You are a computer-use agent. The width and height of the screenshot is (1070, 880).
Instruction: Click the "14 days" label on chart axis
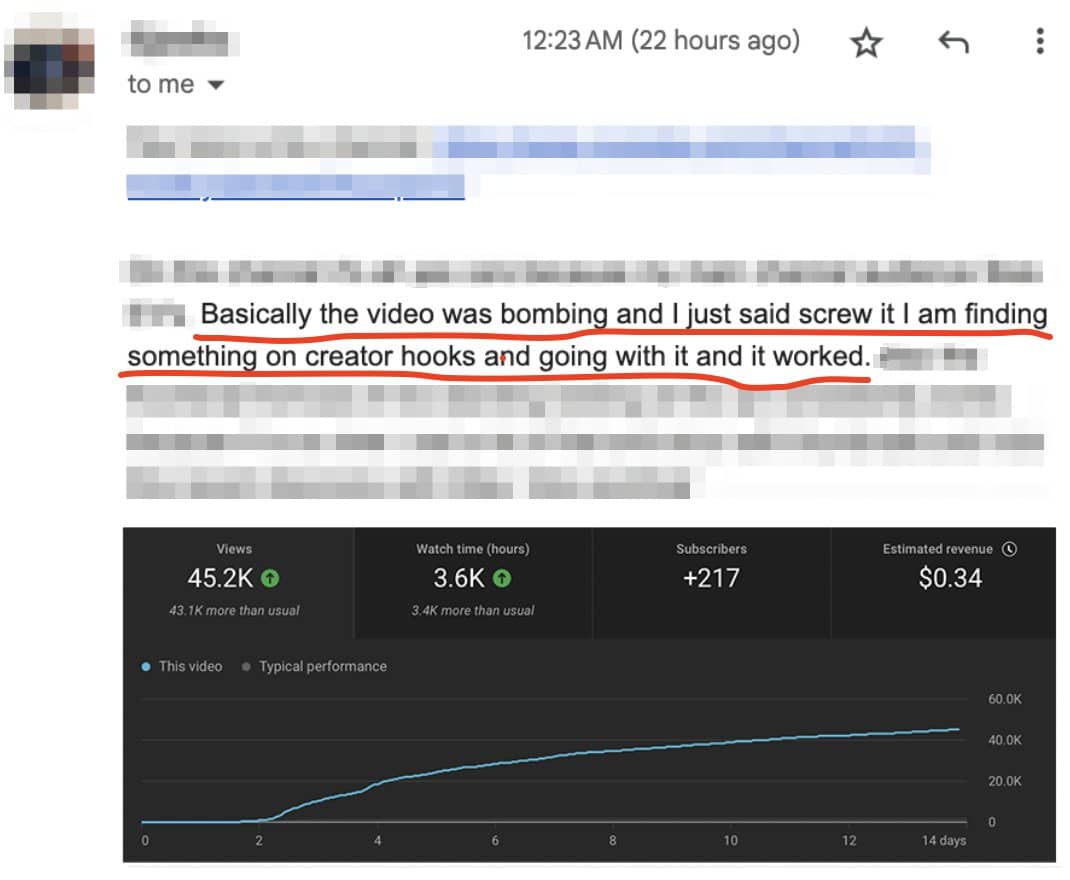[943, 840]
